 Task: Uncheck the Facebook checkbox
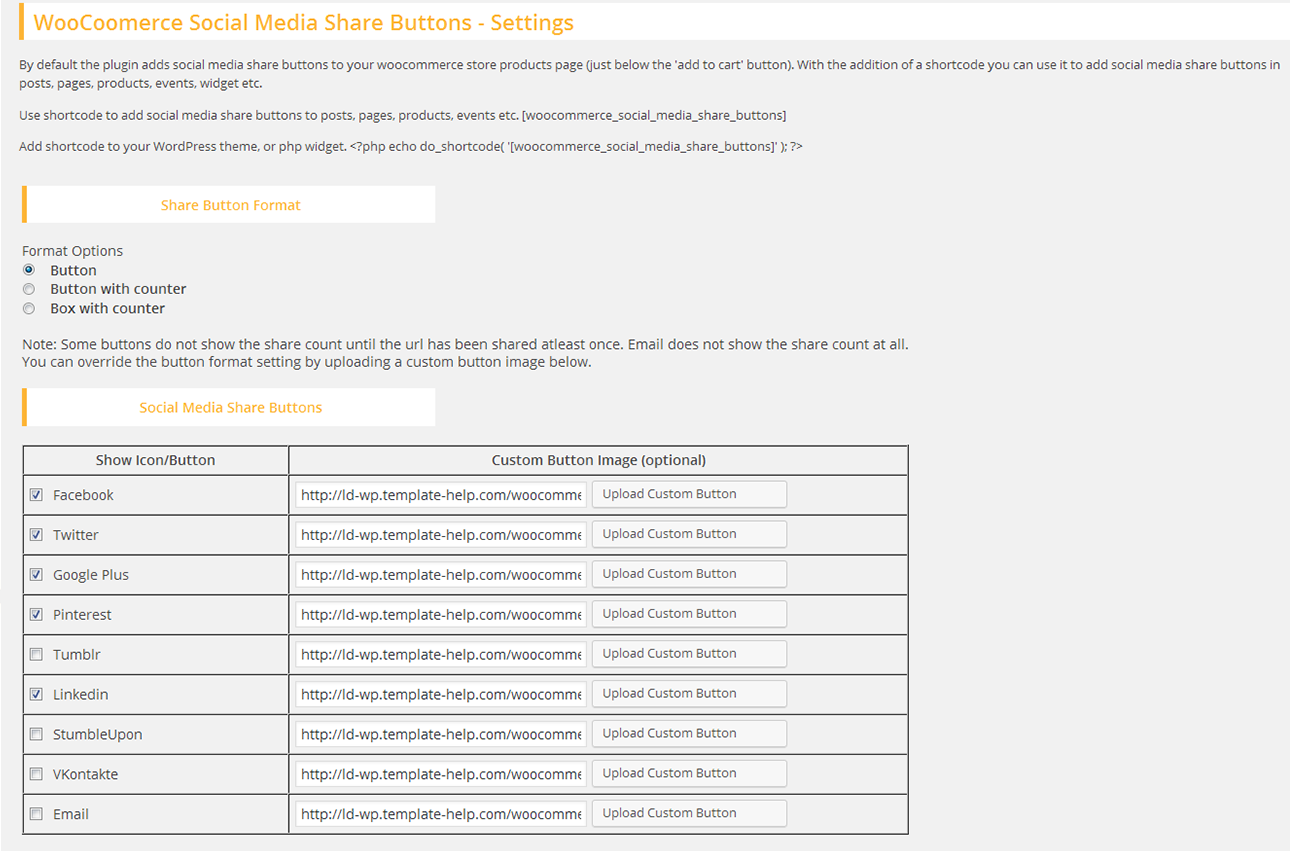tap(36, 495)
